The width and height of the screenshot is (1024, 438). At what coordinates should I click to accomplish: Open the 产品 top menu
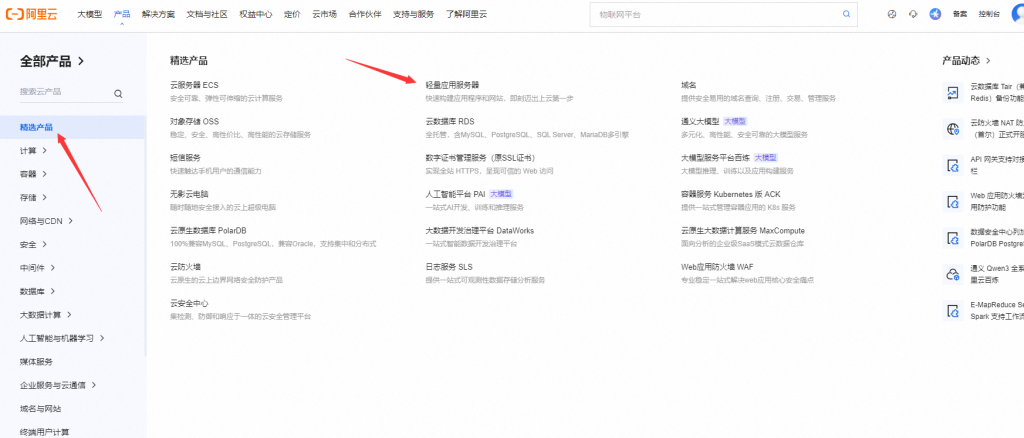tap(121, 14)
